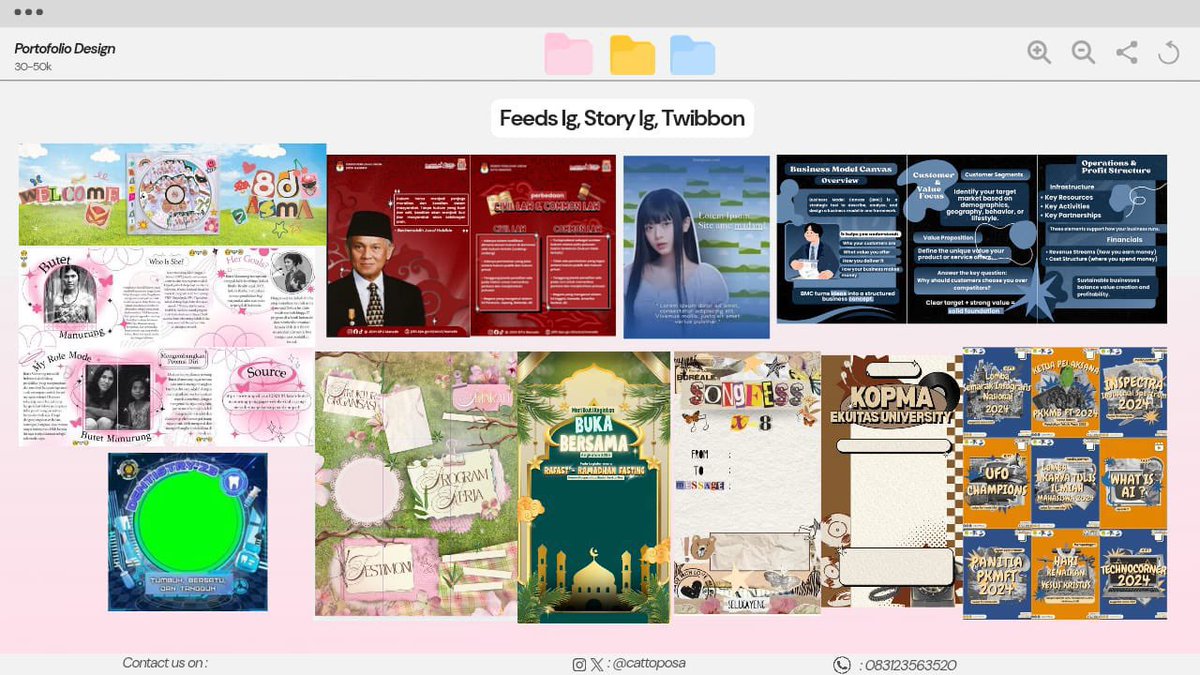
Task: Open the yellow folder icon
Action: [x=632, y=54]
